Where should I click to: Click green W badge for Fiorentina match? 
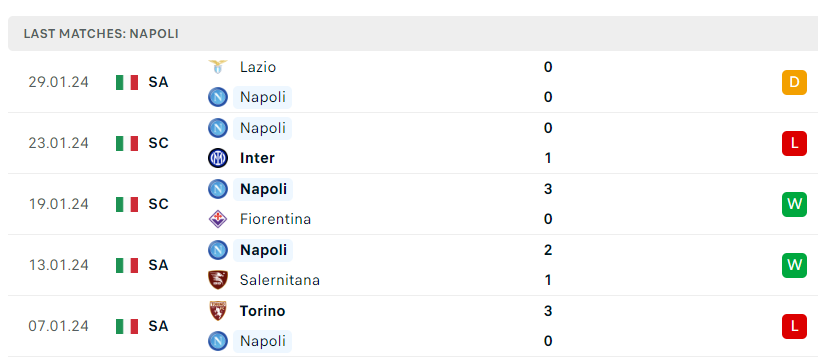(794, 204)
